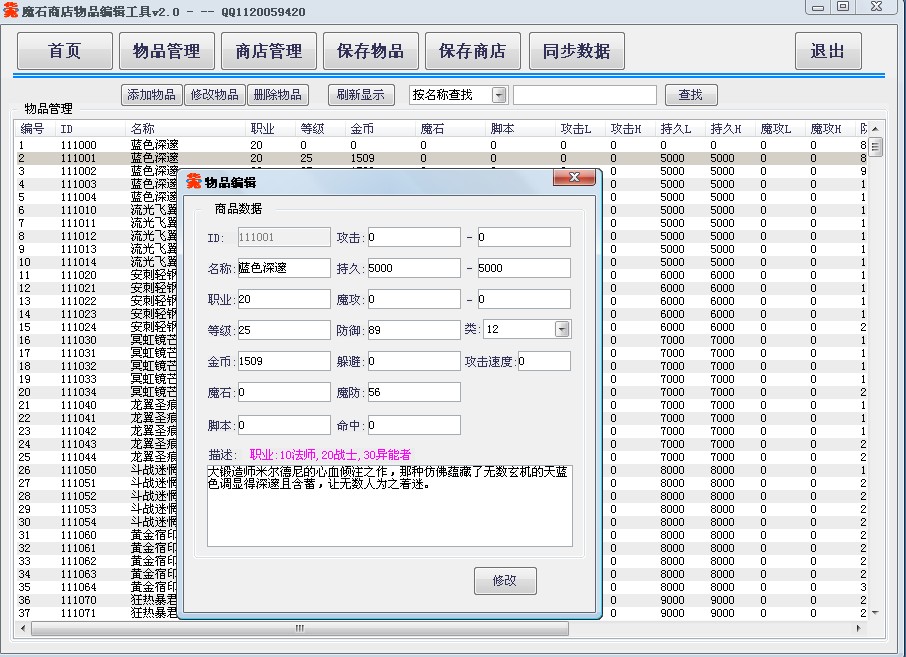906x657 pixels.
Task: Click the 修改 button in edit dialog
Action: pyautogui.click(x=505, y=581)
